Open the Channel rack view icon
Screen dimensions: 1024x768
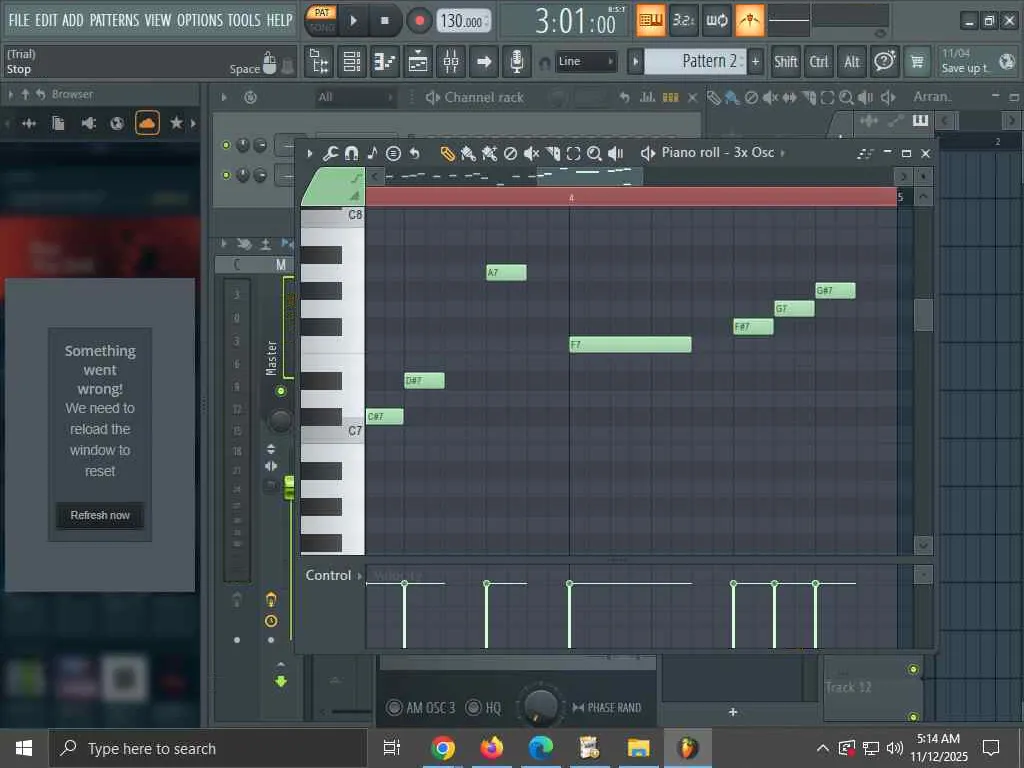click(352, 62)
